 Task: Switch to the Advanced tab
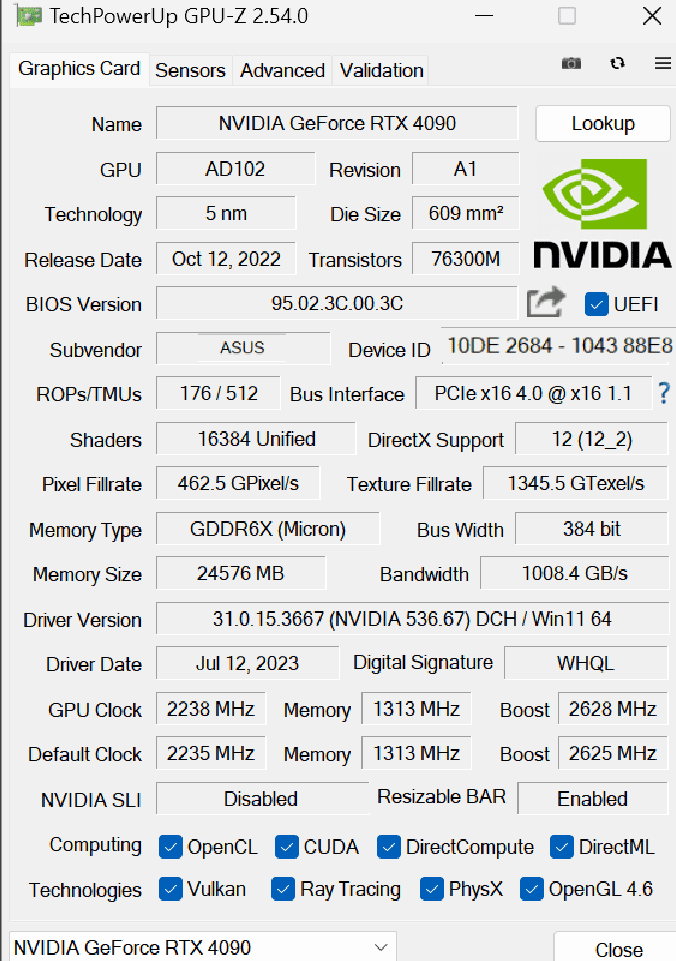[282, 70]
